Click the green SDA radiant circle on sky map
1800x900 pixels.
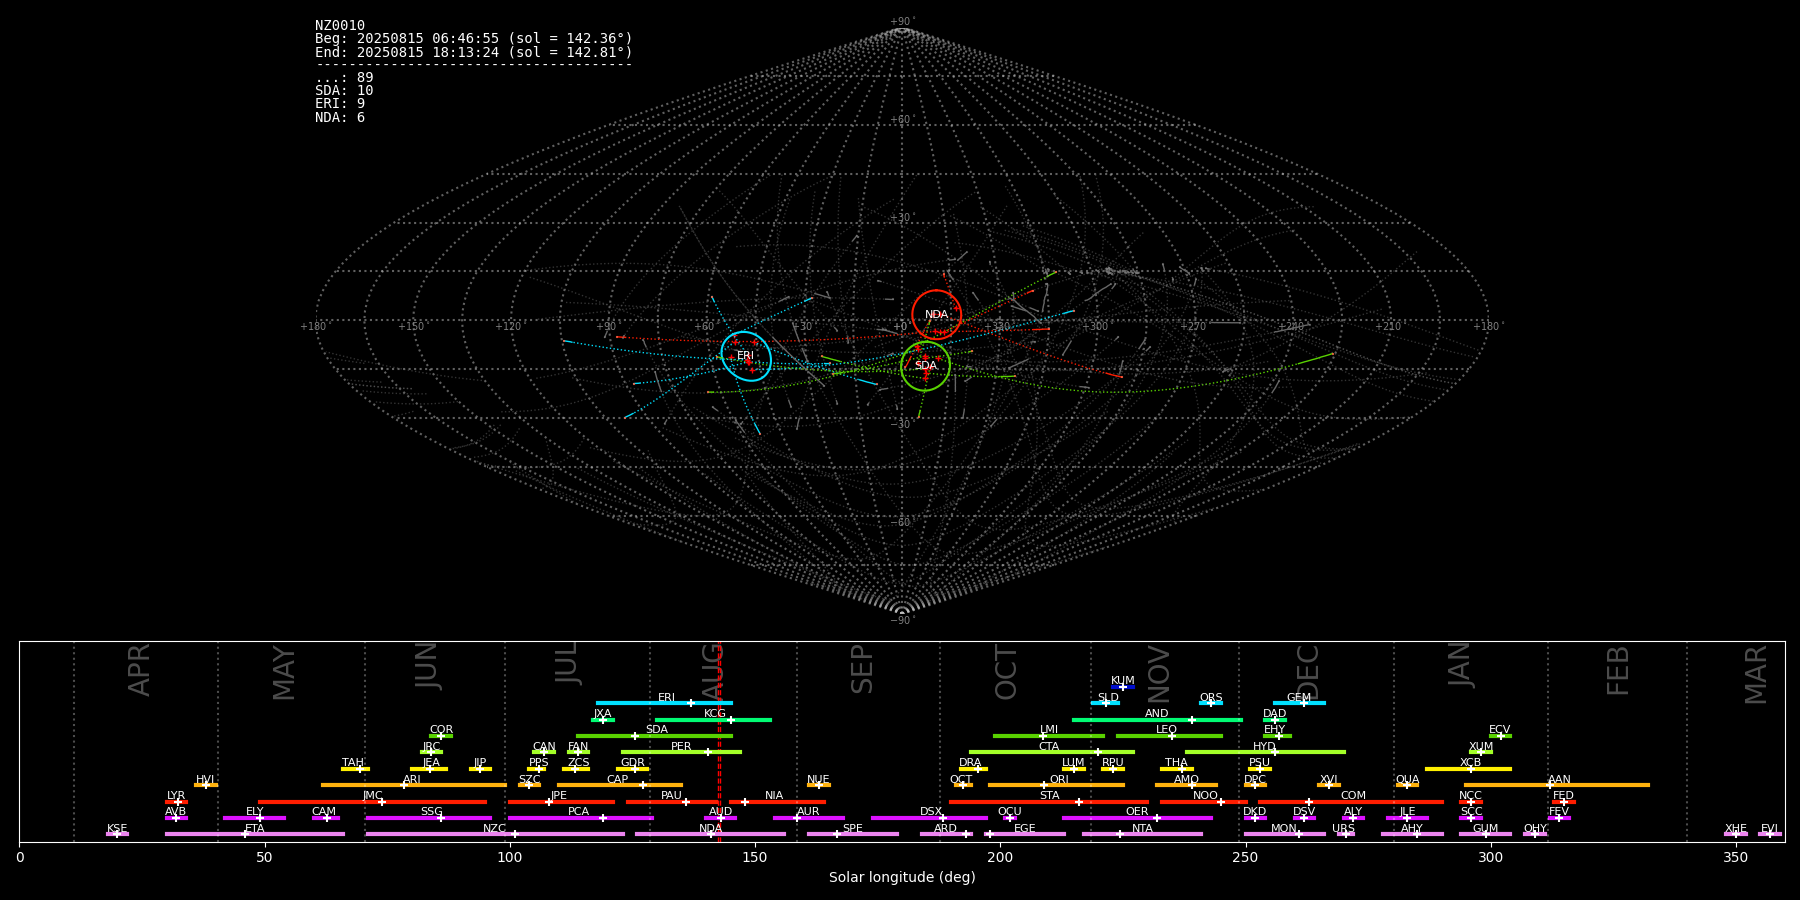[x=925, y=365]
